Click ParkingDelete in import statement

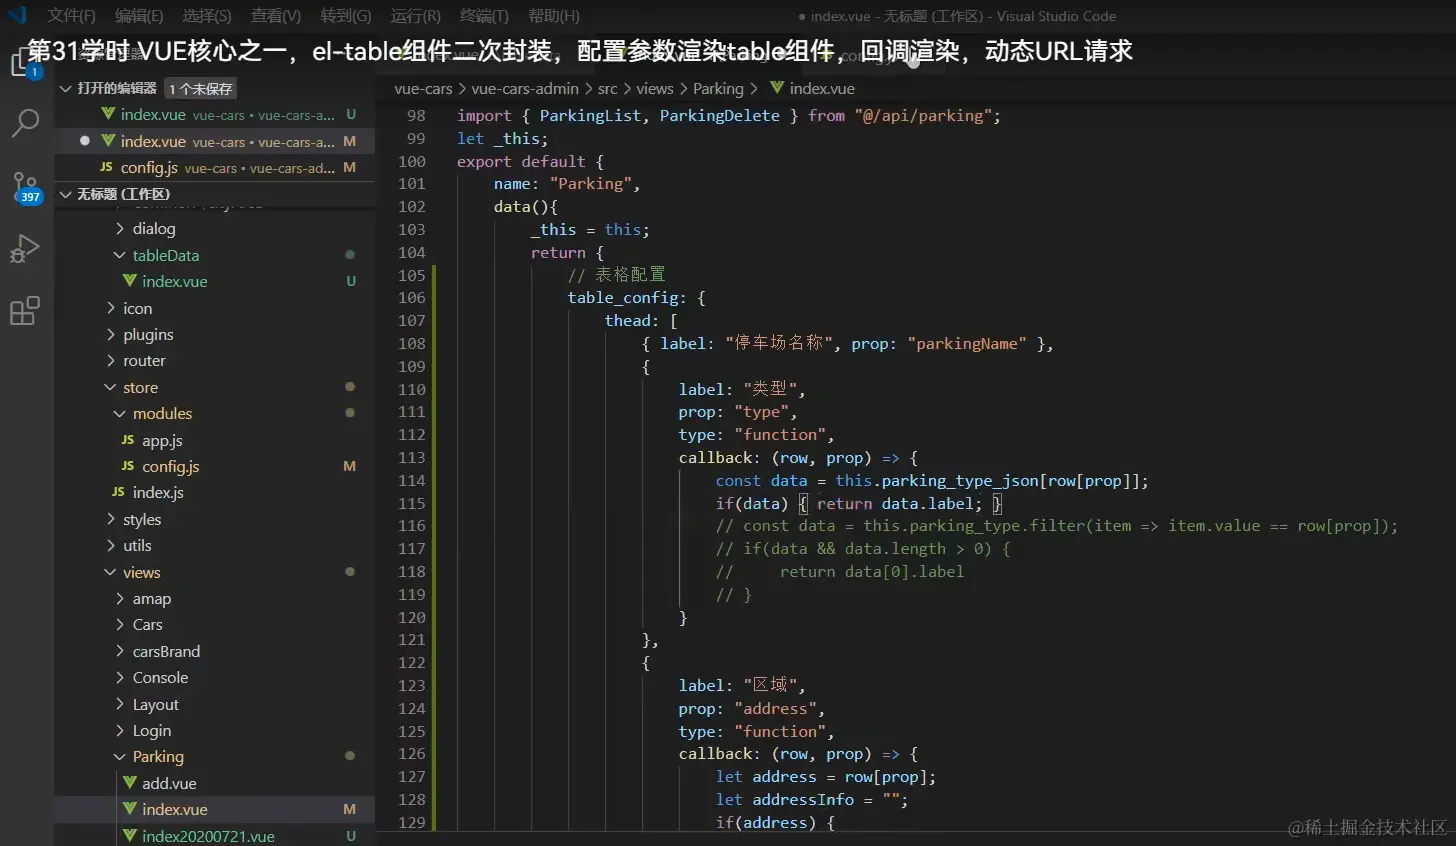tap(719, 115)
